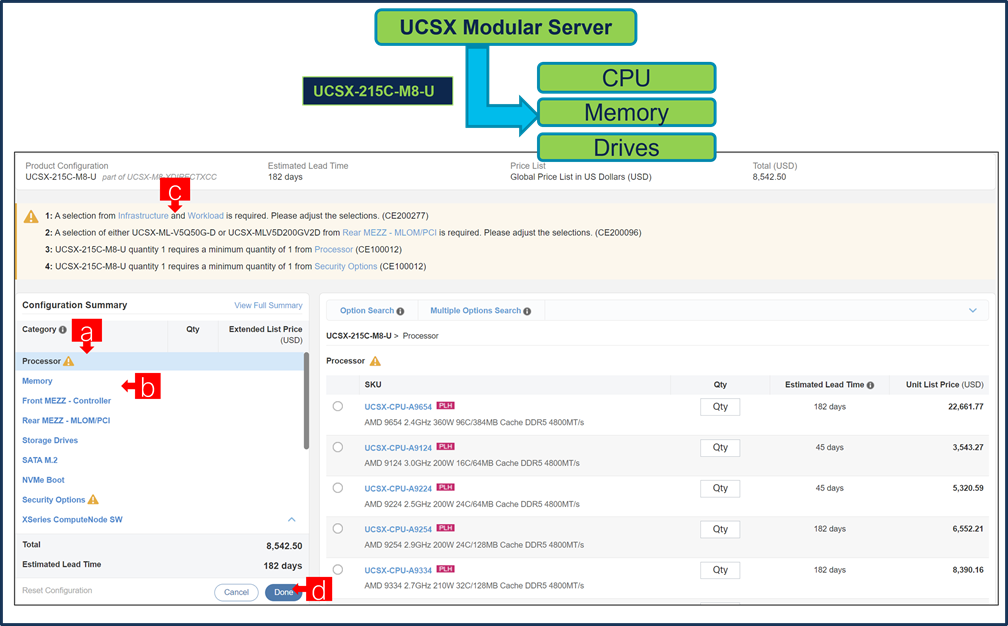Follow Infrastructure link in warning message
This screenshot has width=1008, height=626.
(x=143, y=216)
